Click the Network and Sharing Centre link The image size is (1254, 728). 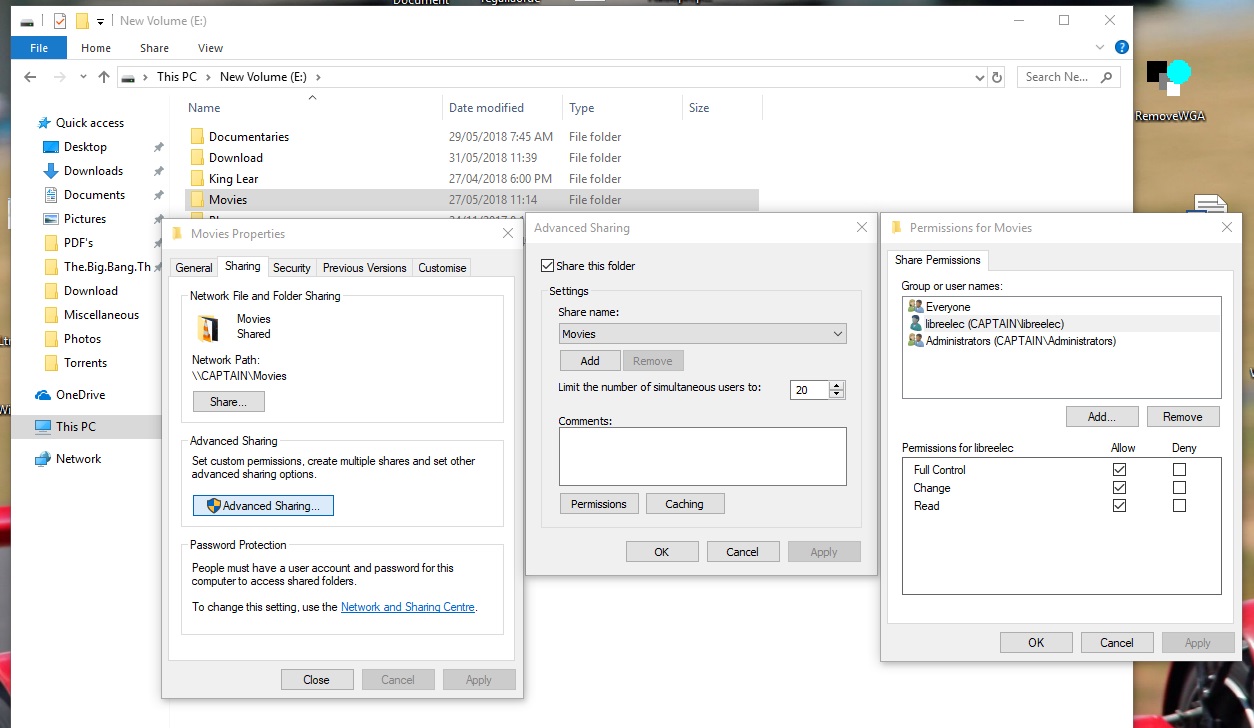click(408, 607)
